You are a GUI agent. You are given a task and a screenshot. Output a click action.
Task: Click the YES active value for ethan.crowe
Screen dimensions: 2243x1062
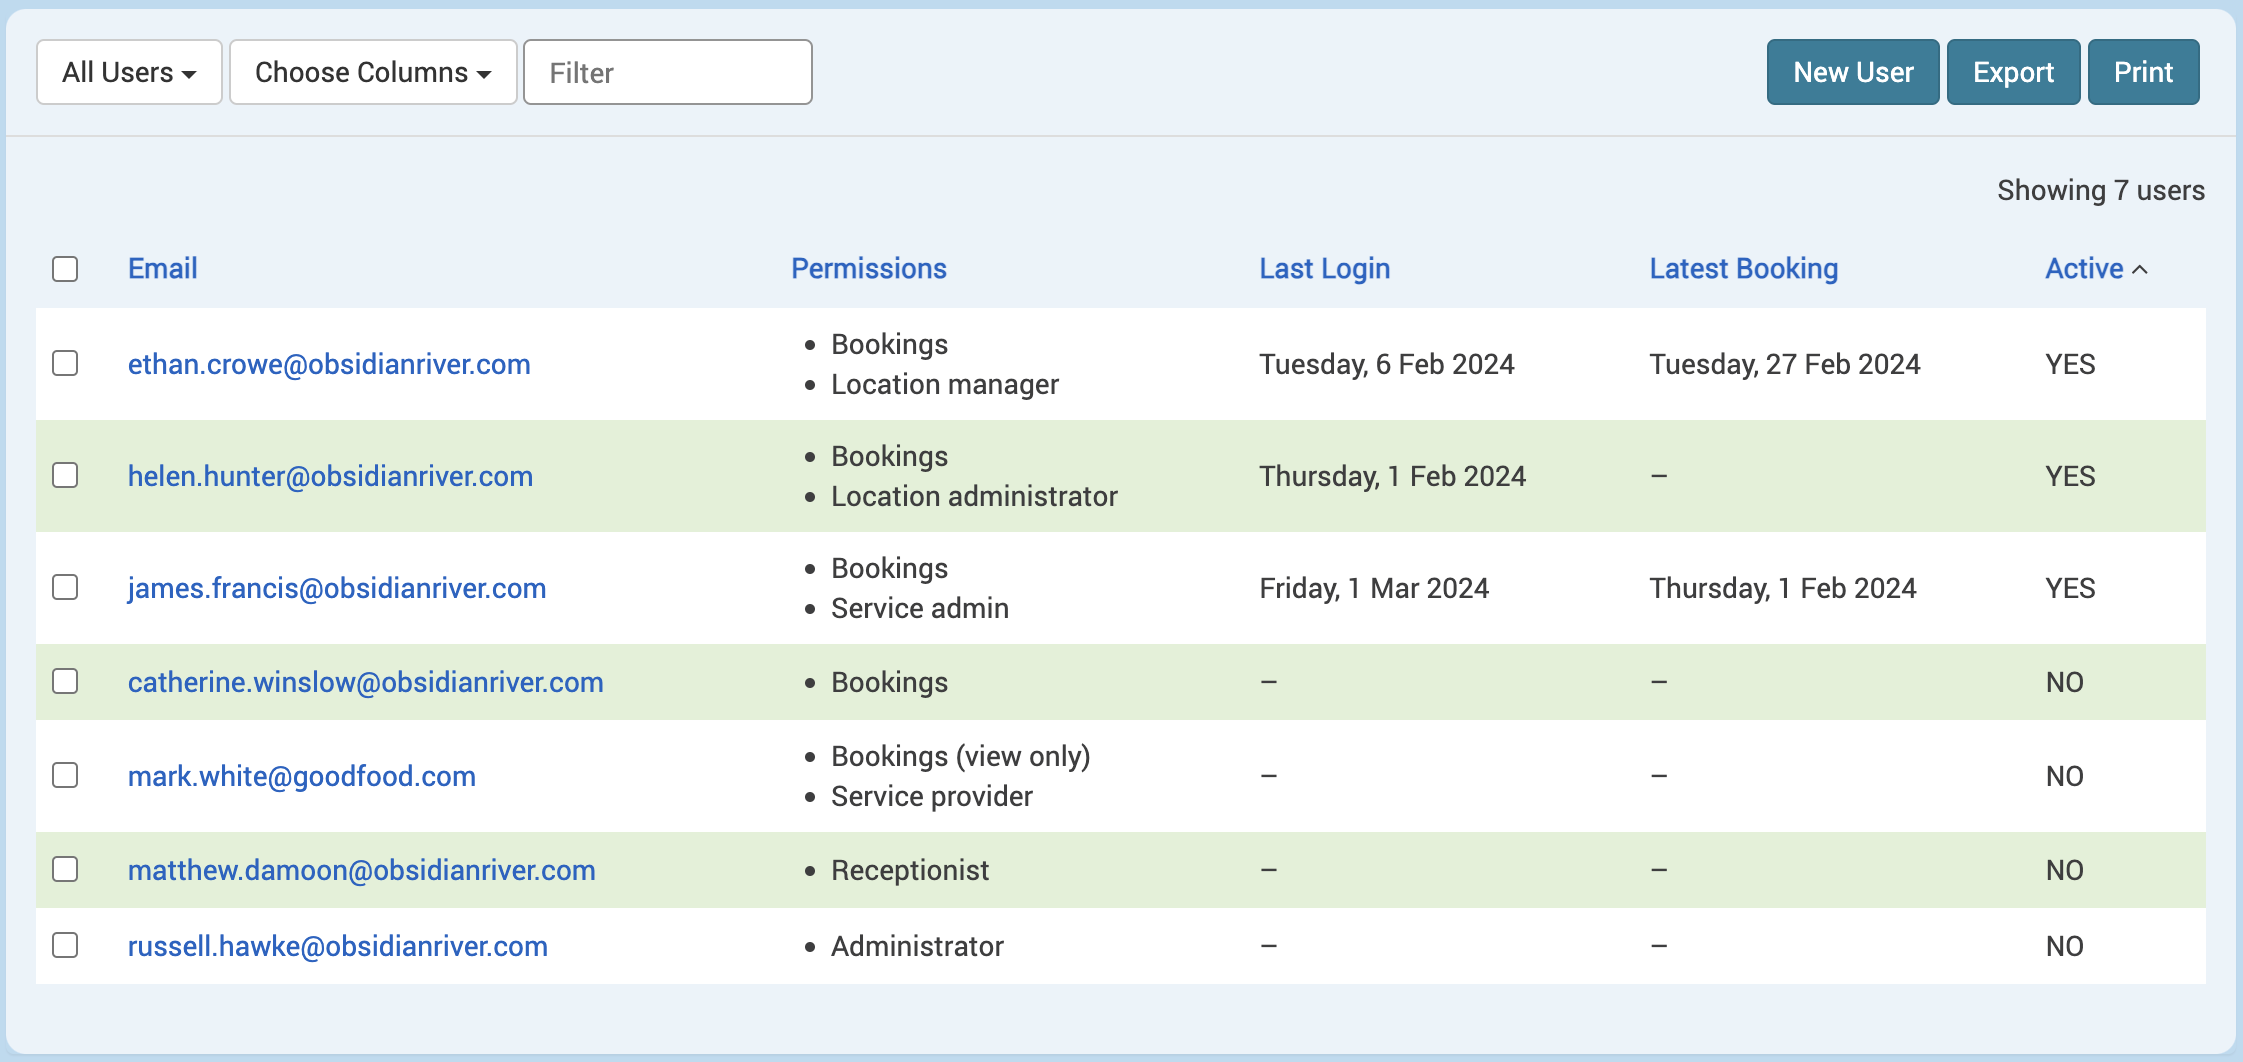tap(2069, 364)
